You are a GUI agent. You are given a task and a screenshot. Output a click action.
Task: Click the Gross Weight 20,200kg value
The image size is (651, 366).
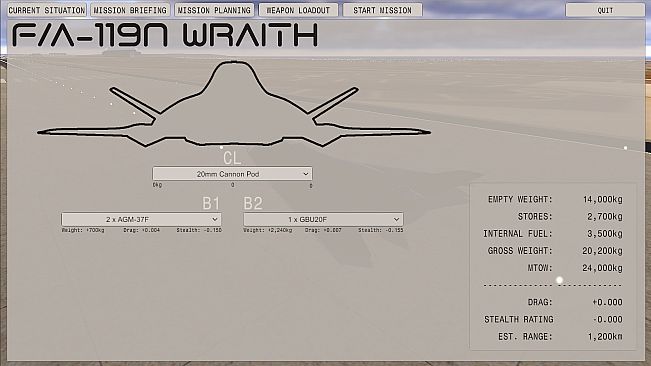(602, 251)
